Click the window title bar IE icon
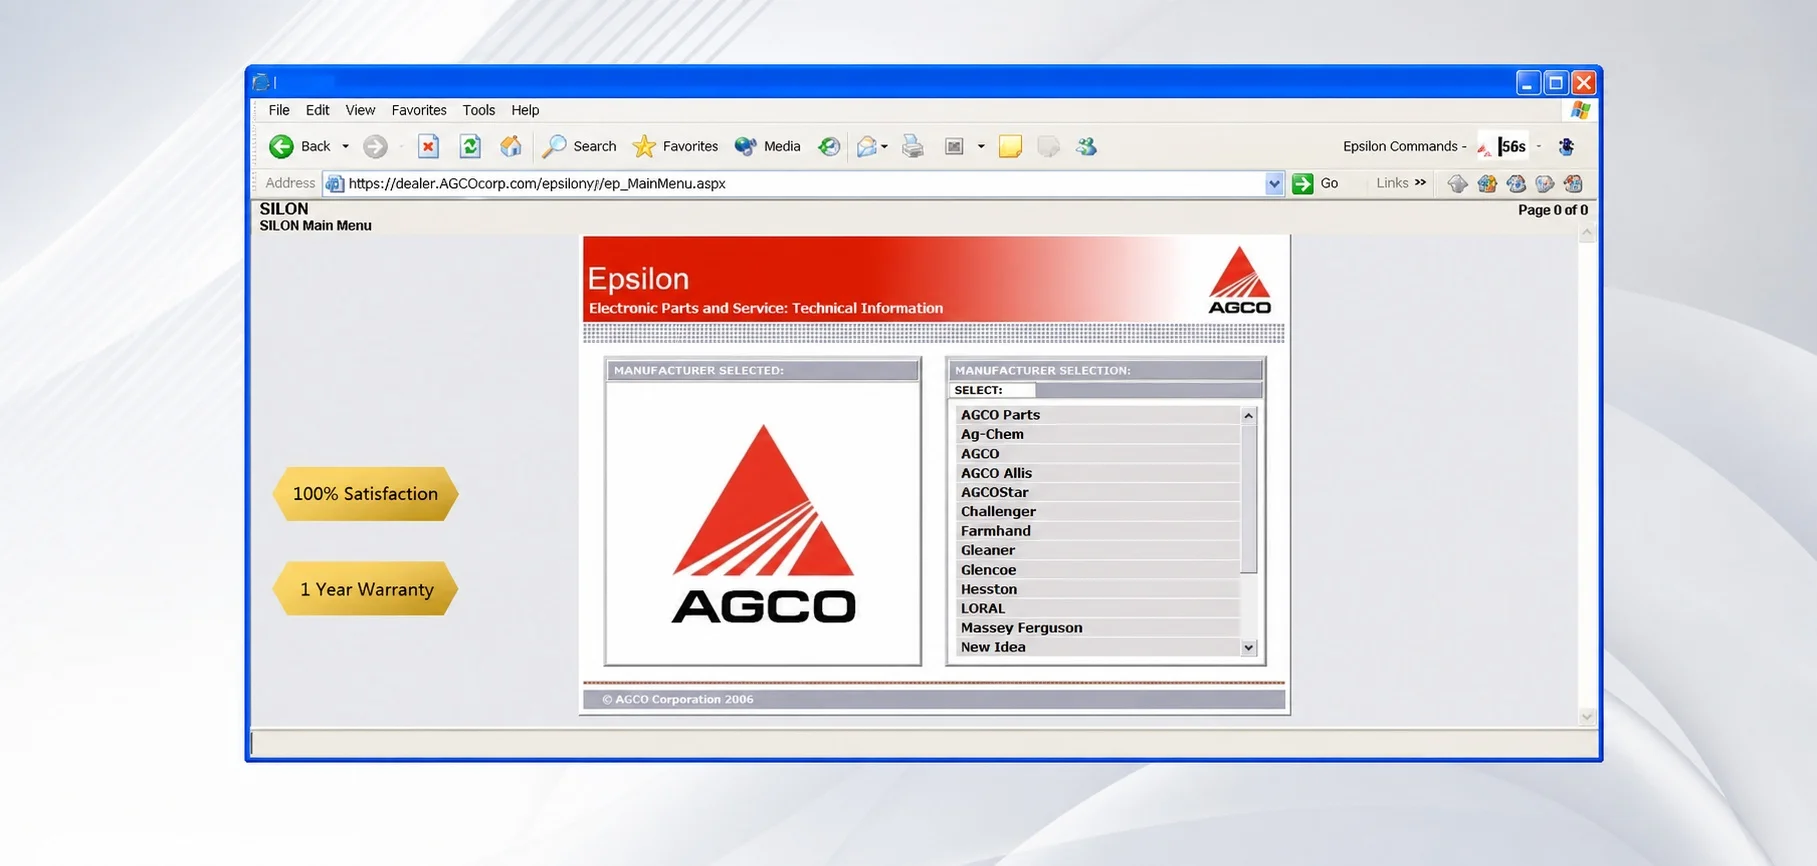 tap(261, 82)
